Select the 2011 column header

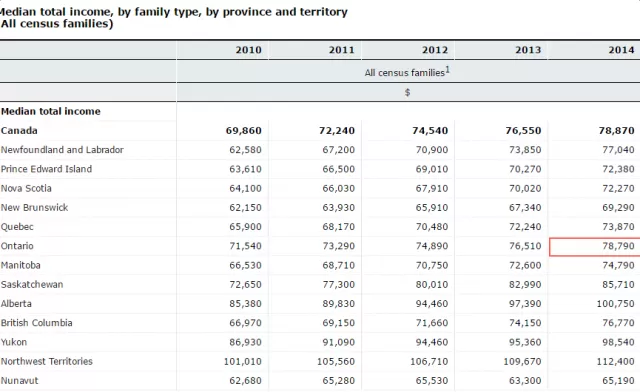(342, 50)
